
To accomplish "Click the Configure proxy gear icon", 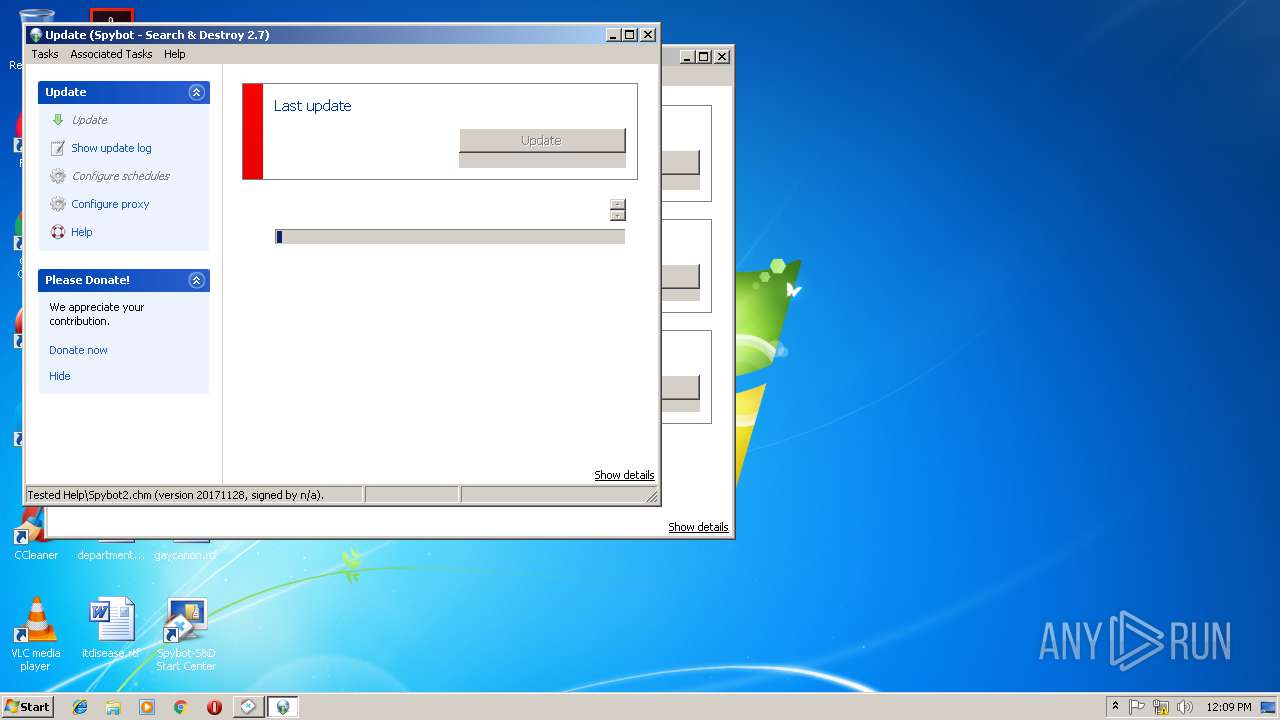I will pos(58,204).
